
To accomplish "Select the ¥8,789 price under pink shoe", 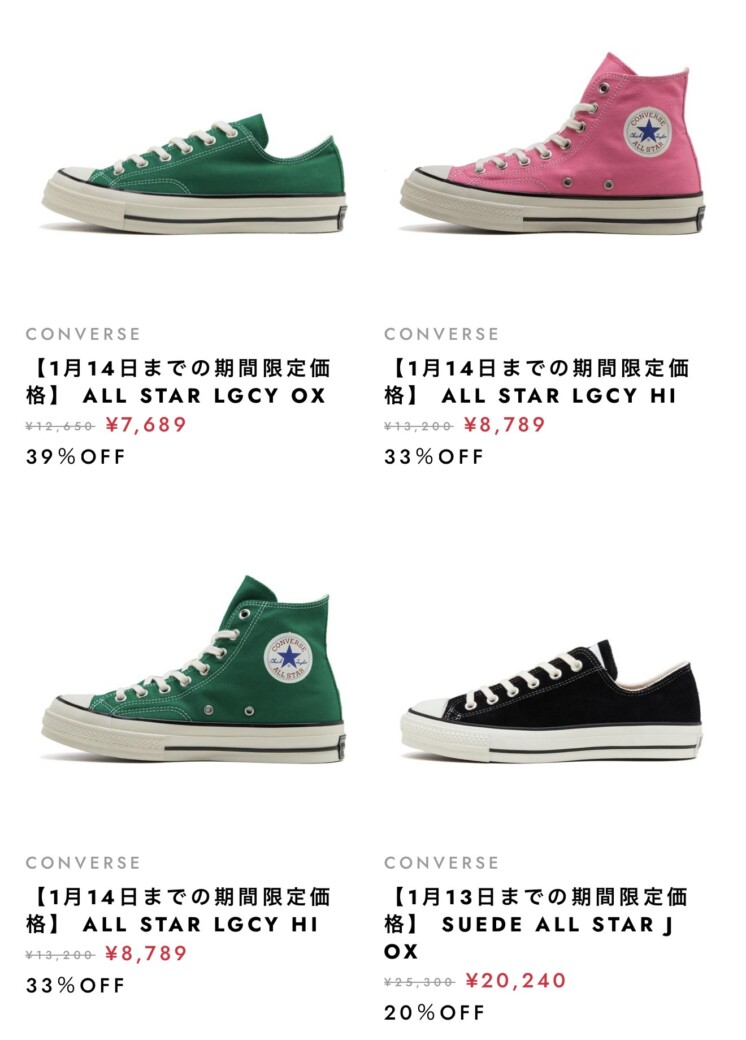I will 505,424.
